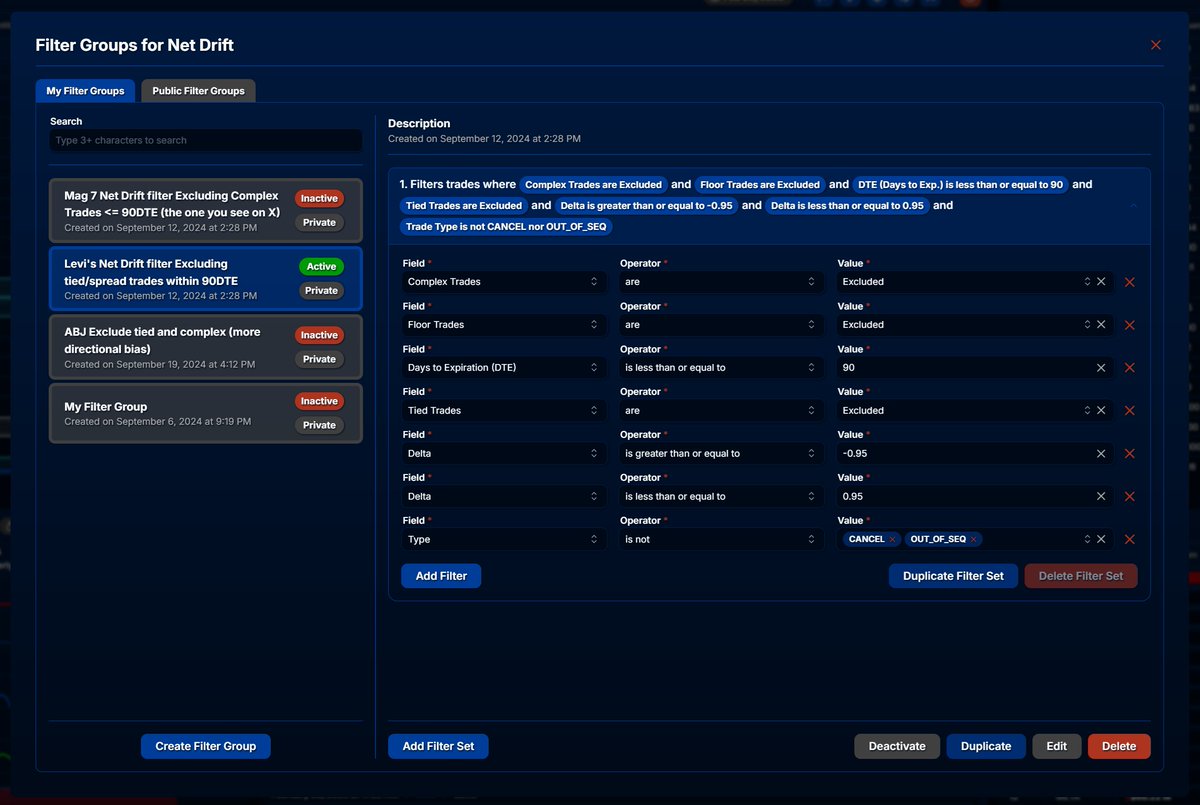Clear the Floor Trades Excluded value
This screenshot has height=805, width=1200.
coord(1101,325)
